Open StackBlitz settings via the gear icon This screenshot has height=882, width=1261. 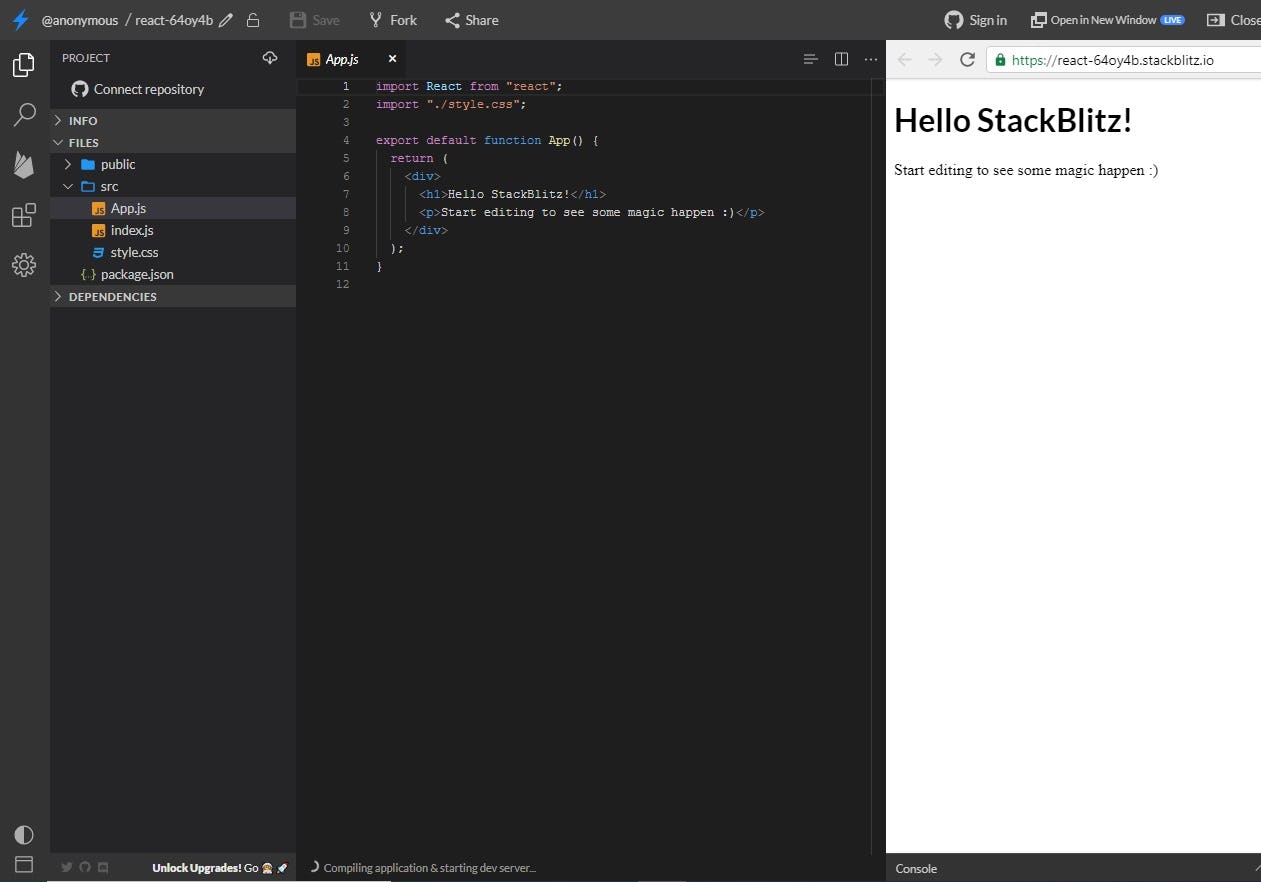tap(24, 265)
